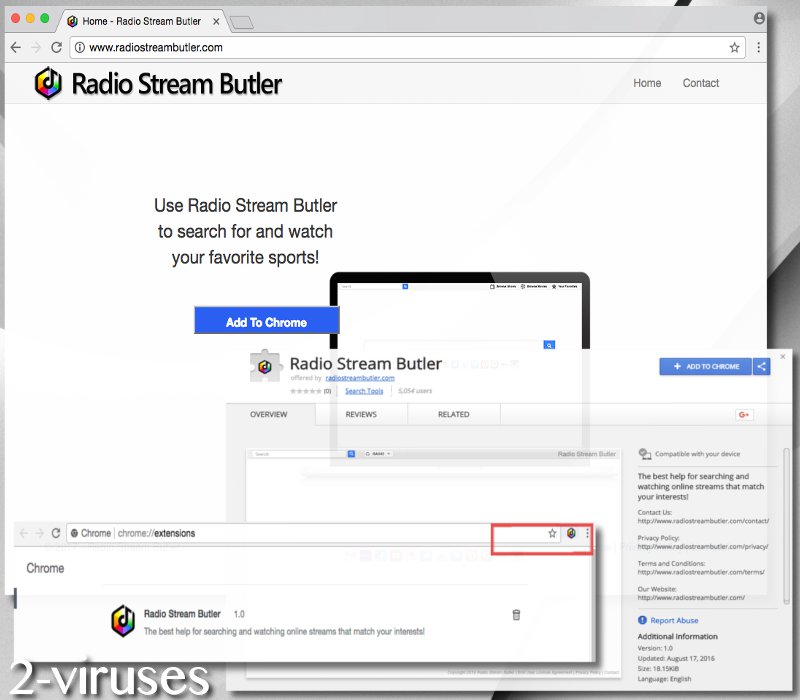Go back using the browser back arrow
Viewport: 800px width, 700px height.
(15, 47)
